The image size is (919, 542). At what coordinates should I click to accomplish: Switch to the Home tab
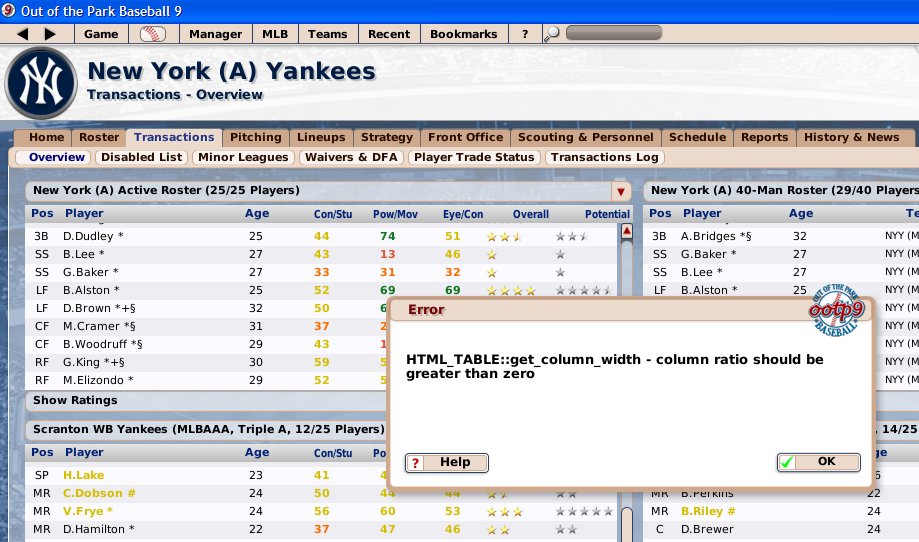click(46, 137)
